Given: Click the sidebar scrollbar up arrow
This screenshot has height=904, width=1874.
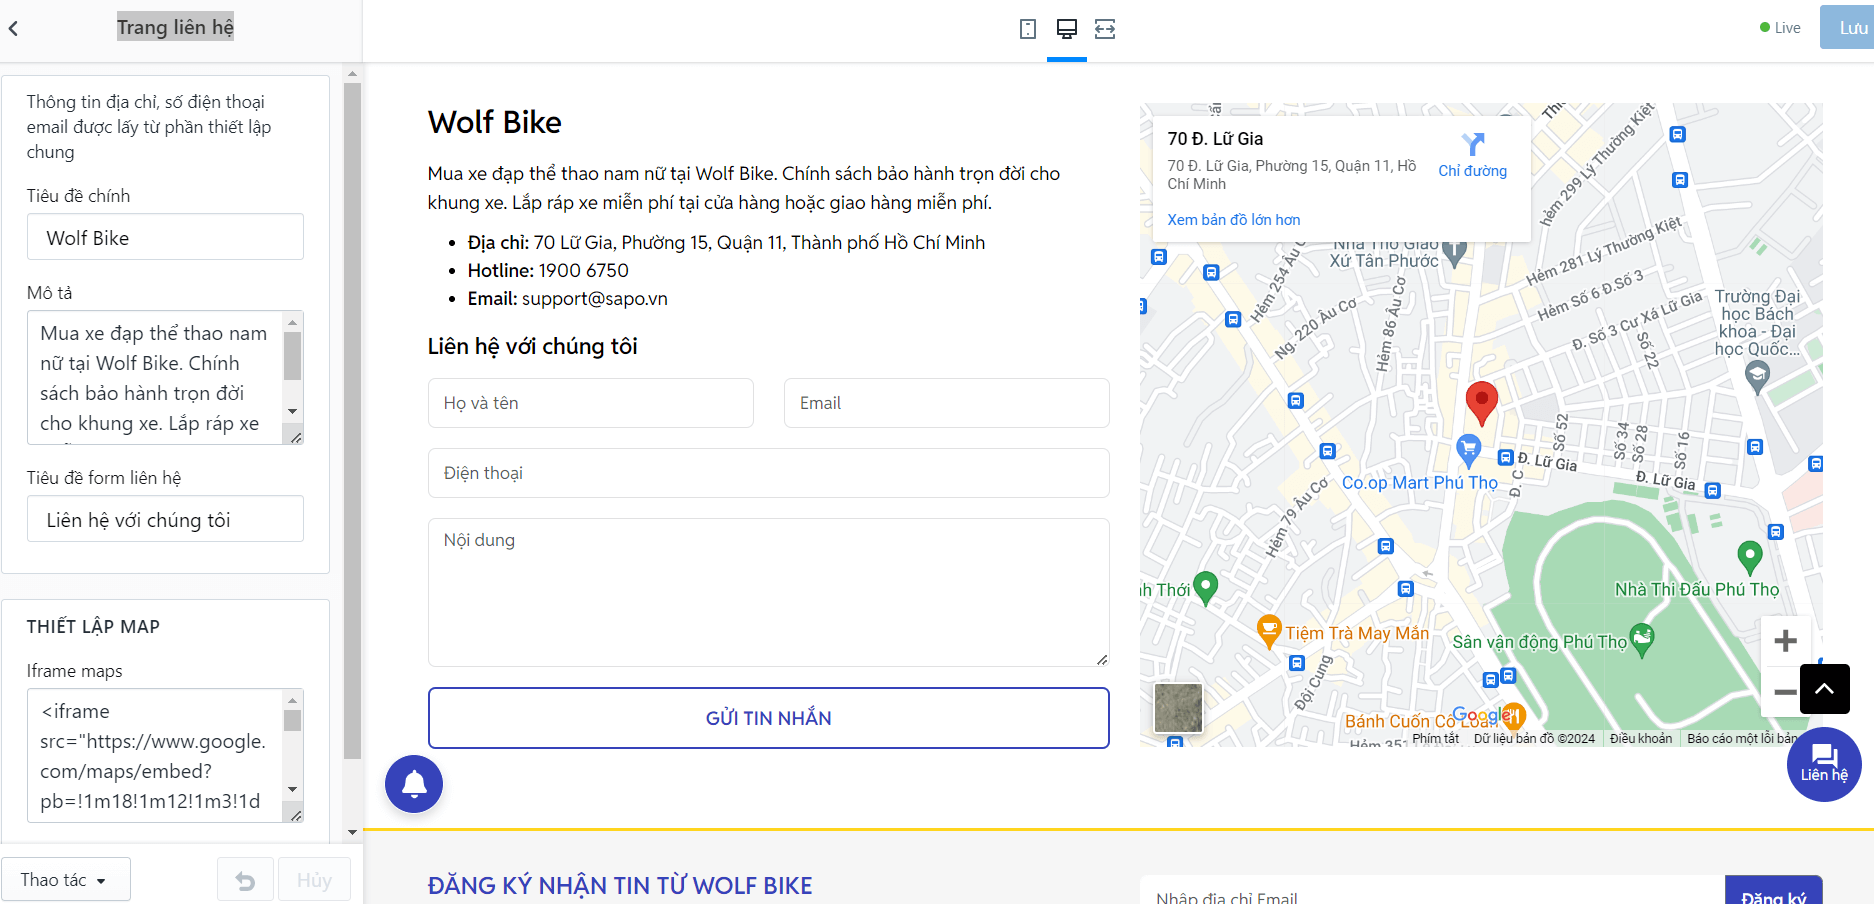Looking at the screenshot, I should click(352, 73).
